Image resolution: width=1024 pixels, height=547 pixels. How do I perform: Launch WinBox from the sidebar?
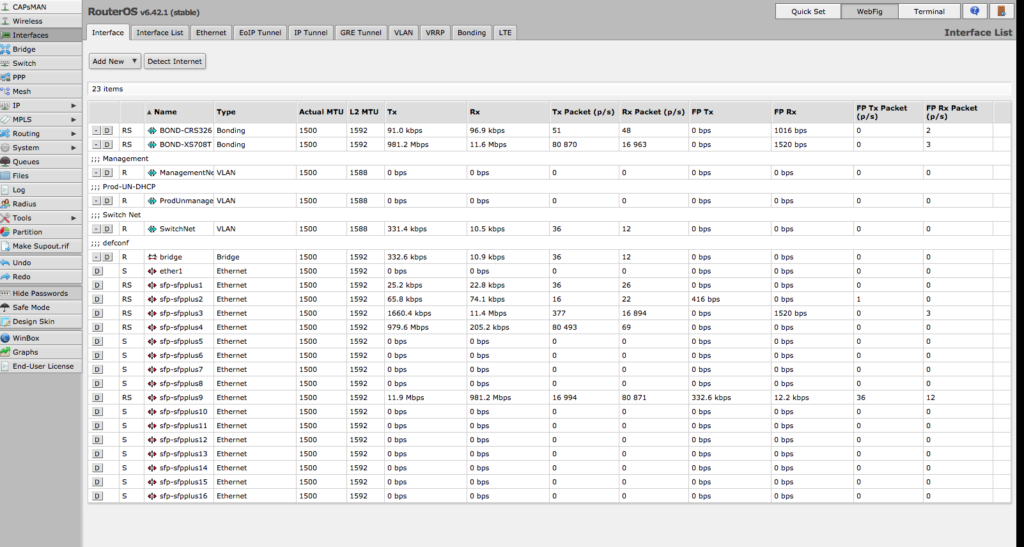pos(25,338)
